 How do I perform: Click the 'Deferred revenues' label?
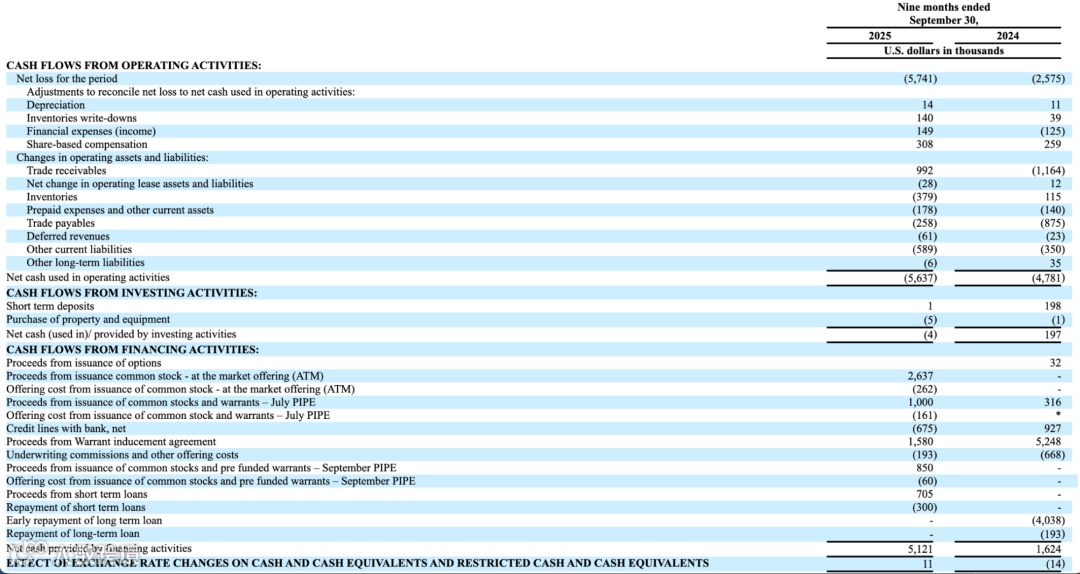[68, 236]
